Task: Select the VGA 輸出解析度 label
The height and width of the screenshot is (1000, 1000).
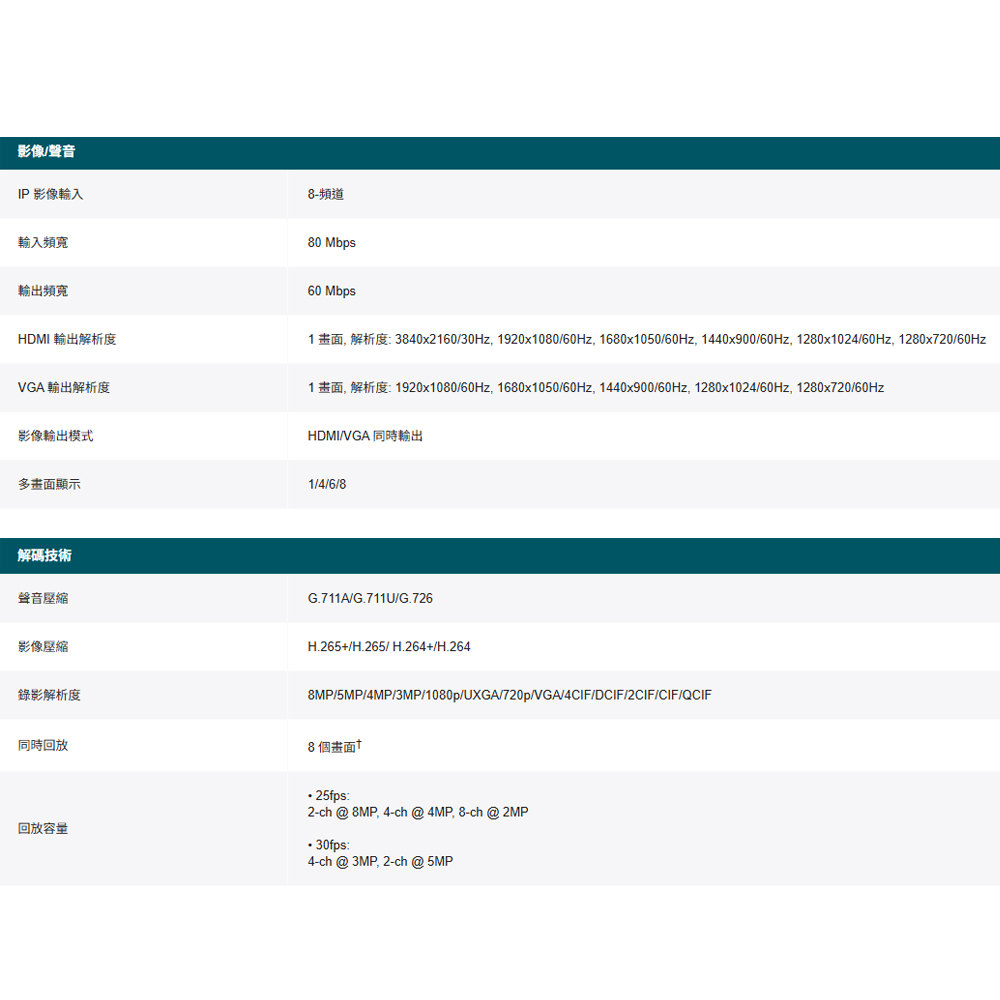Action: coord(64,387)
